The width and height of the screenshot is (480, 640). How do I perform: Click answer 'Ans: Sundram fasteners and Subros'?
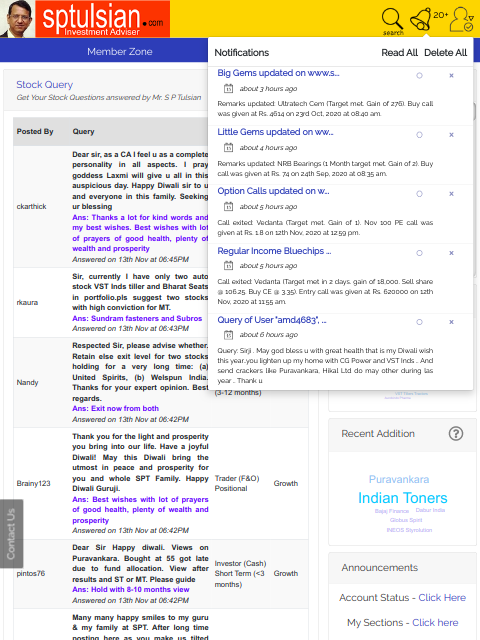(x=137, y=318)
